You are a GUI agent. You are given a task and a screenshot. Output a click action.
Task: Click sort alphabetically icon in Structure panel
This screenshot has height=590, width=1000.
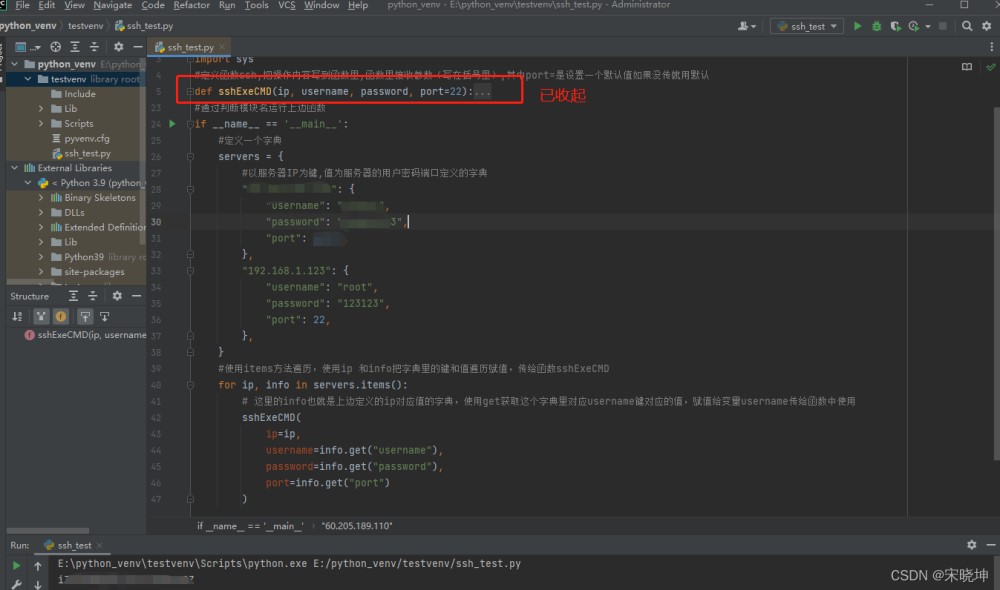(x=17, y=316)
